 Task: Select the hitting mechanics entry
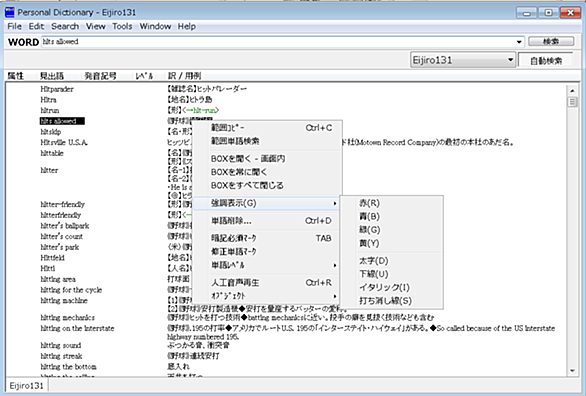(x=67, y=318)
